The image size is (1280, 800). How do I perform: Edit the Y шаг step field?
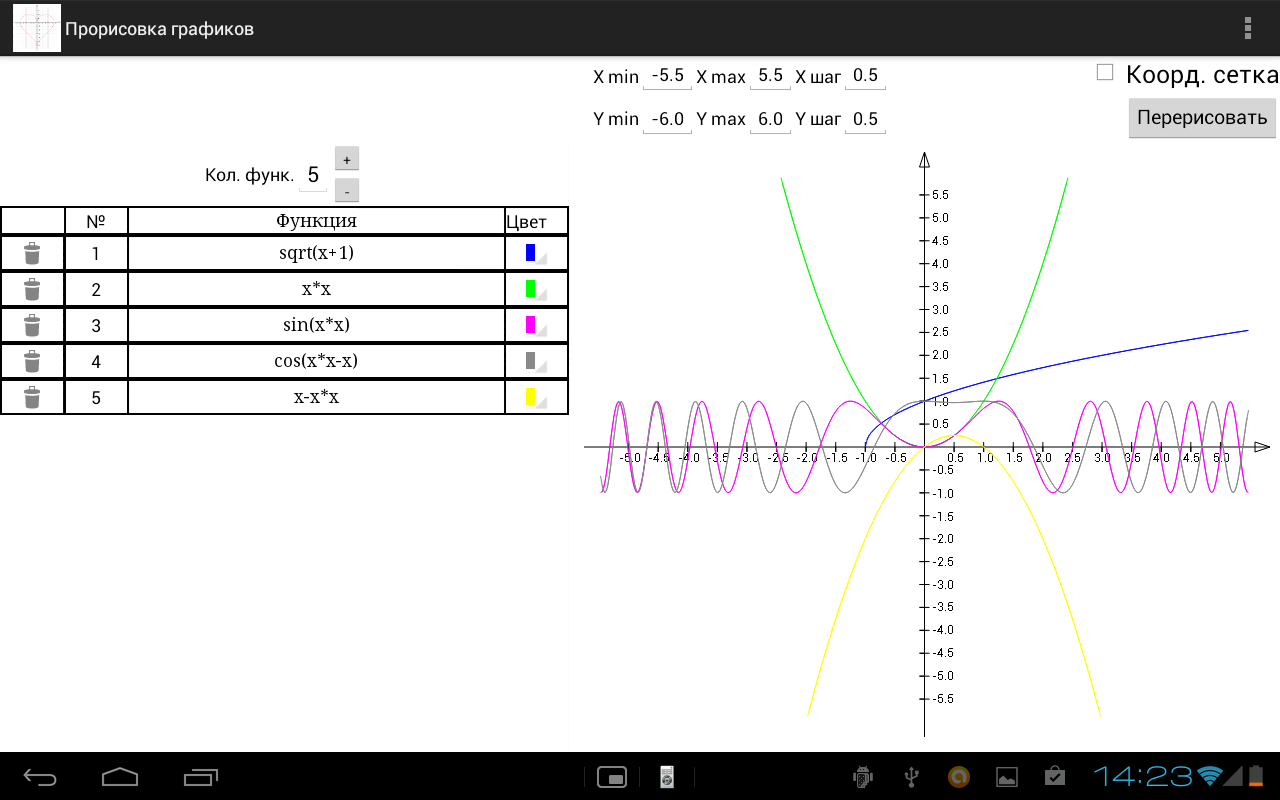(865, 120)
